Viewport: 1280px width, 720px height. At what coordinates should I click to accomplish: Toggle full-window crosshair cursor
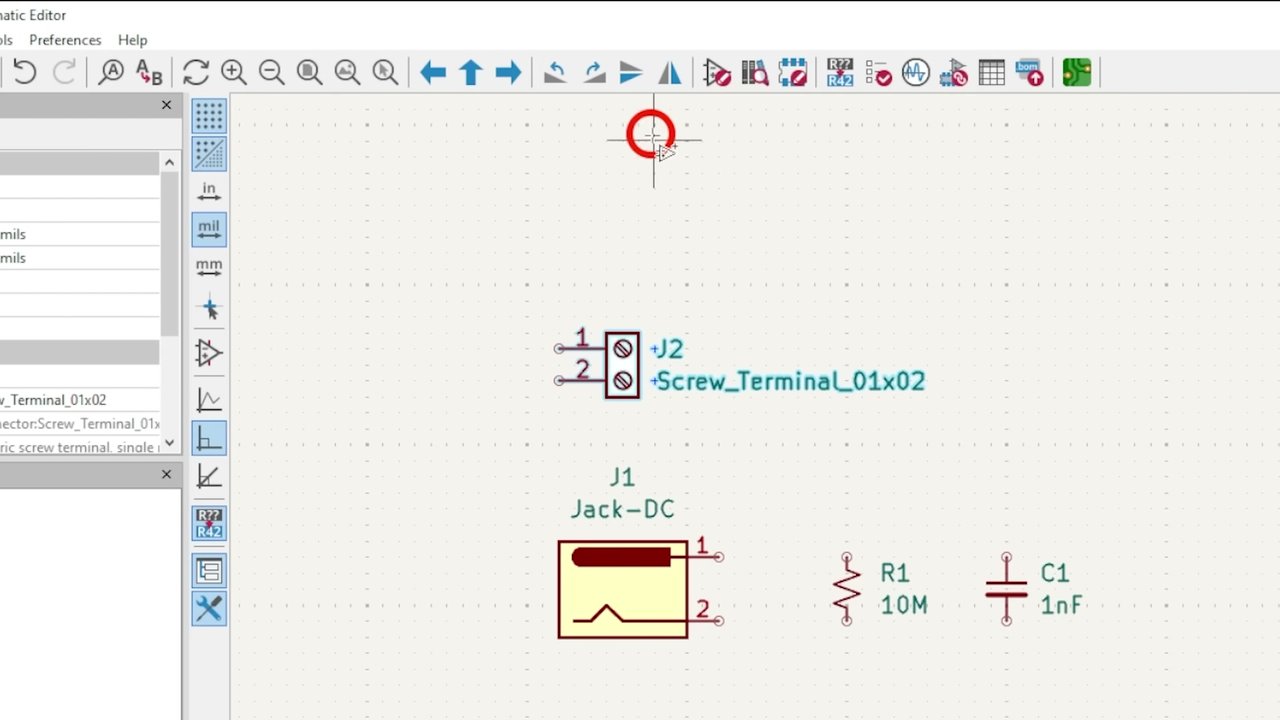[x=209, y=309]
